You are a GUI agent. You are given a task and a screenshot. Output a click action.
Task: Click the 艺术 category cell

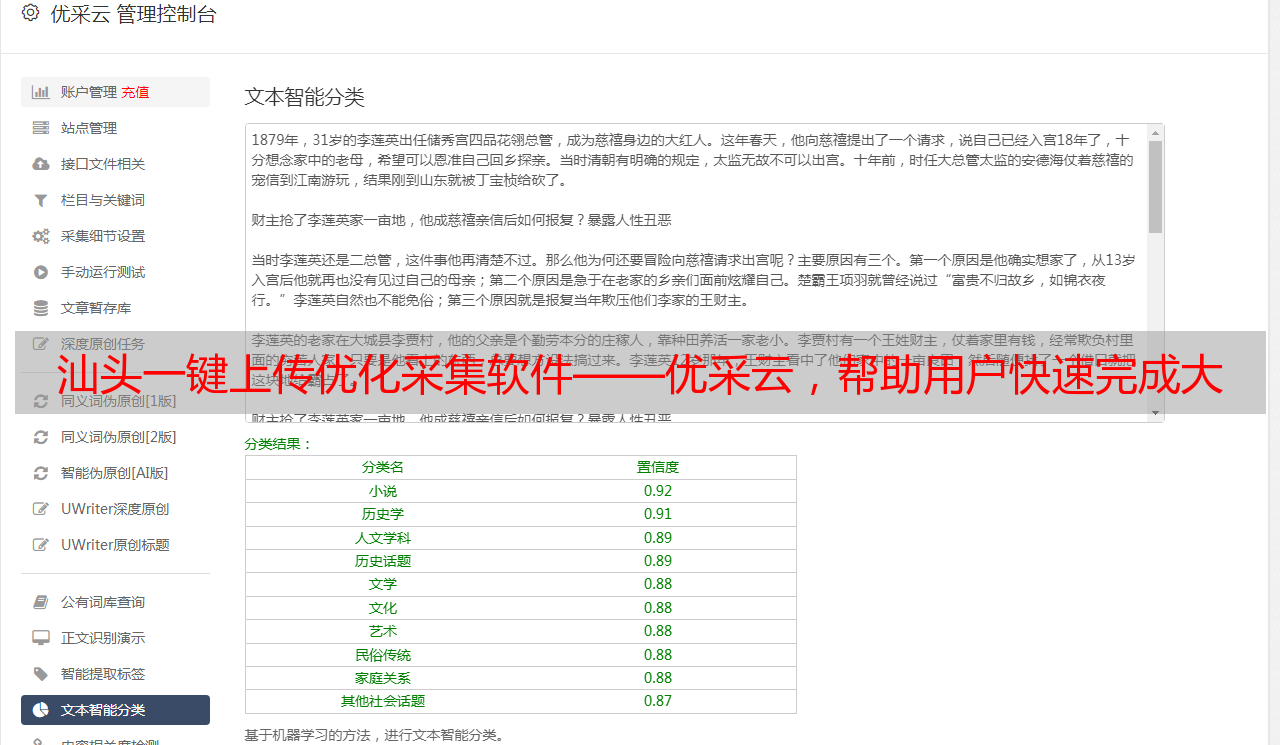(x=383, y=631)
